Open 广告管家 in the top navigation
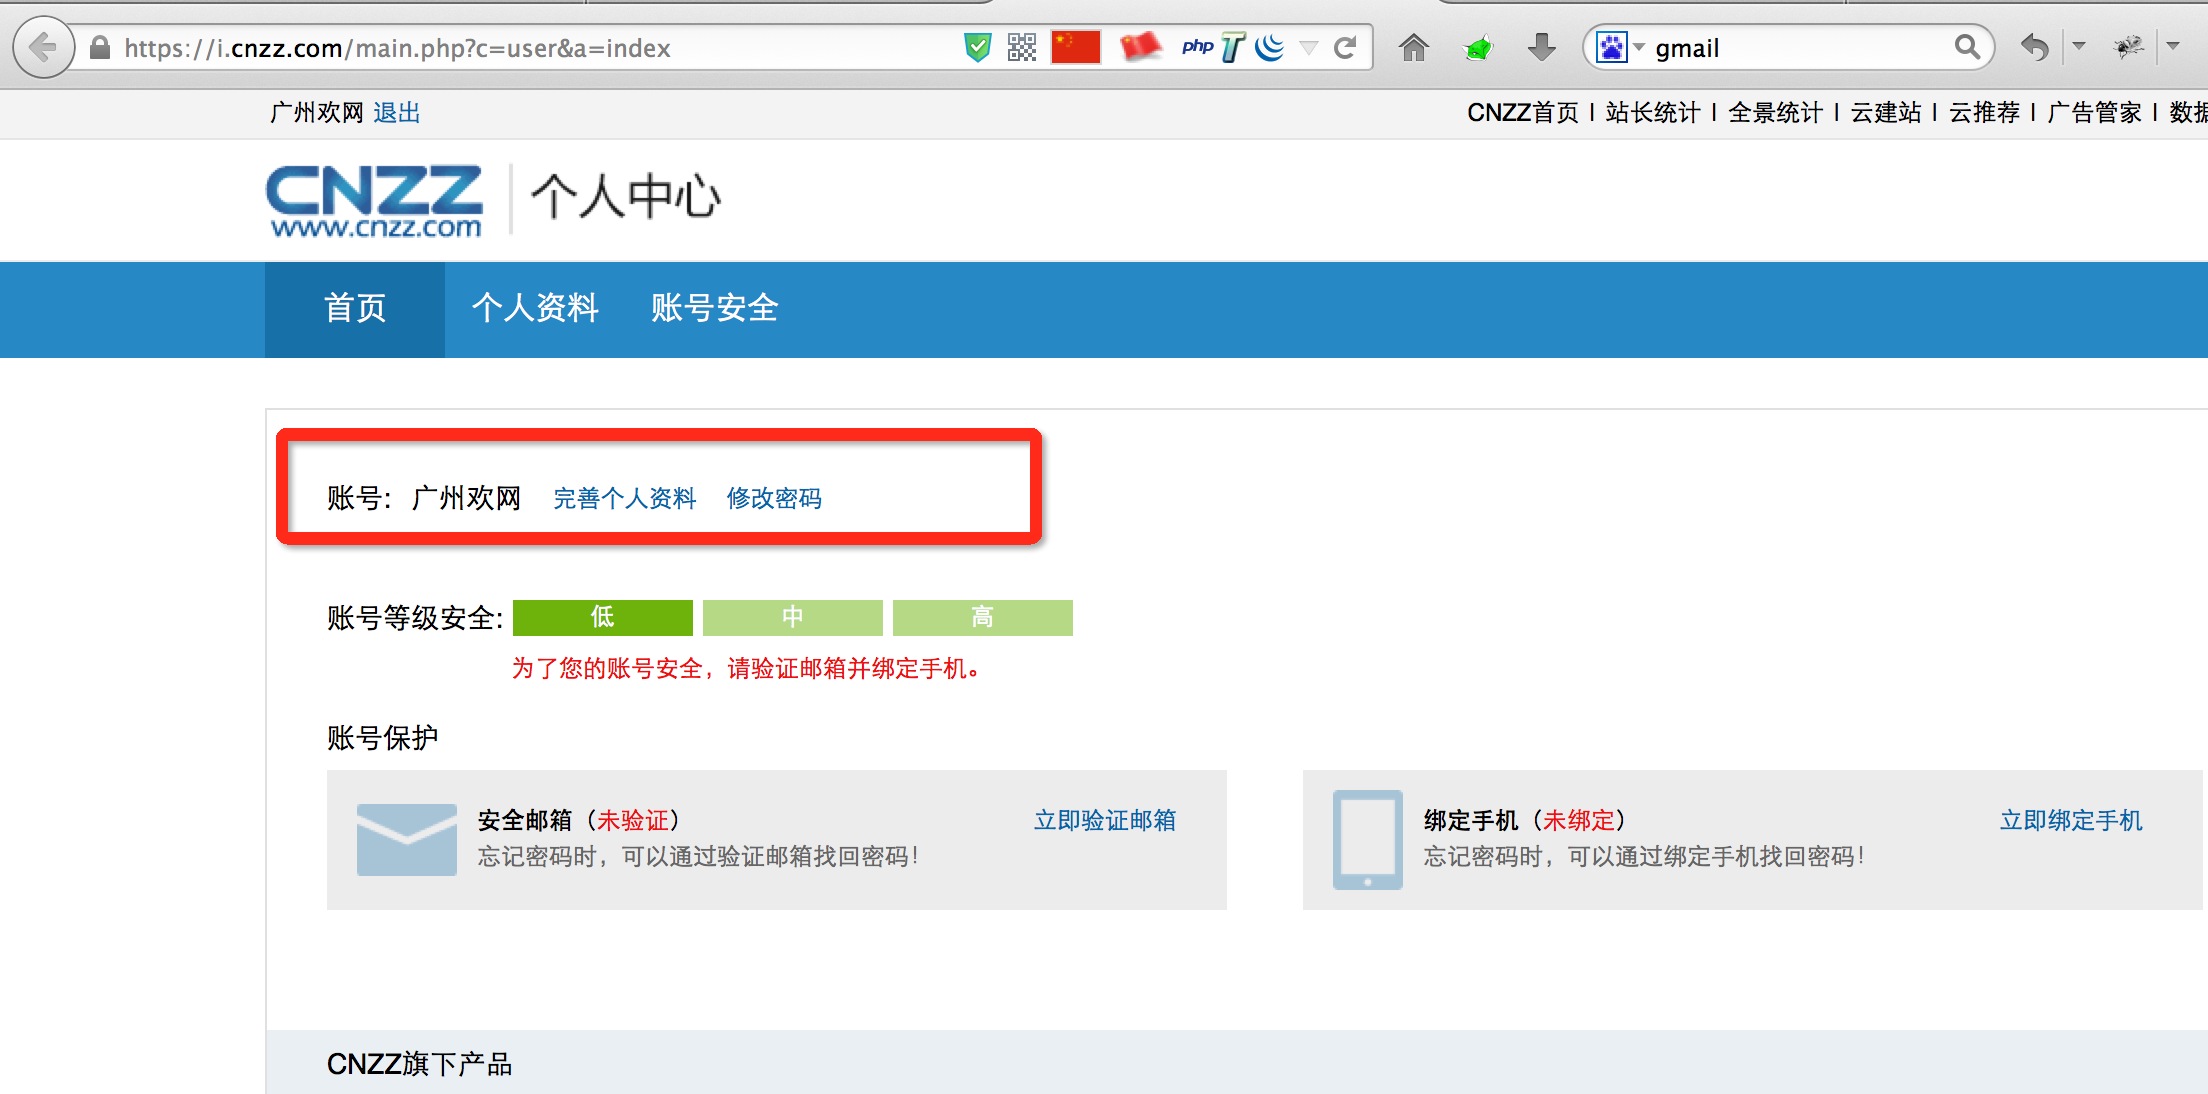 2095,113
